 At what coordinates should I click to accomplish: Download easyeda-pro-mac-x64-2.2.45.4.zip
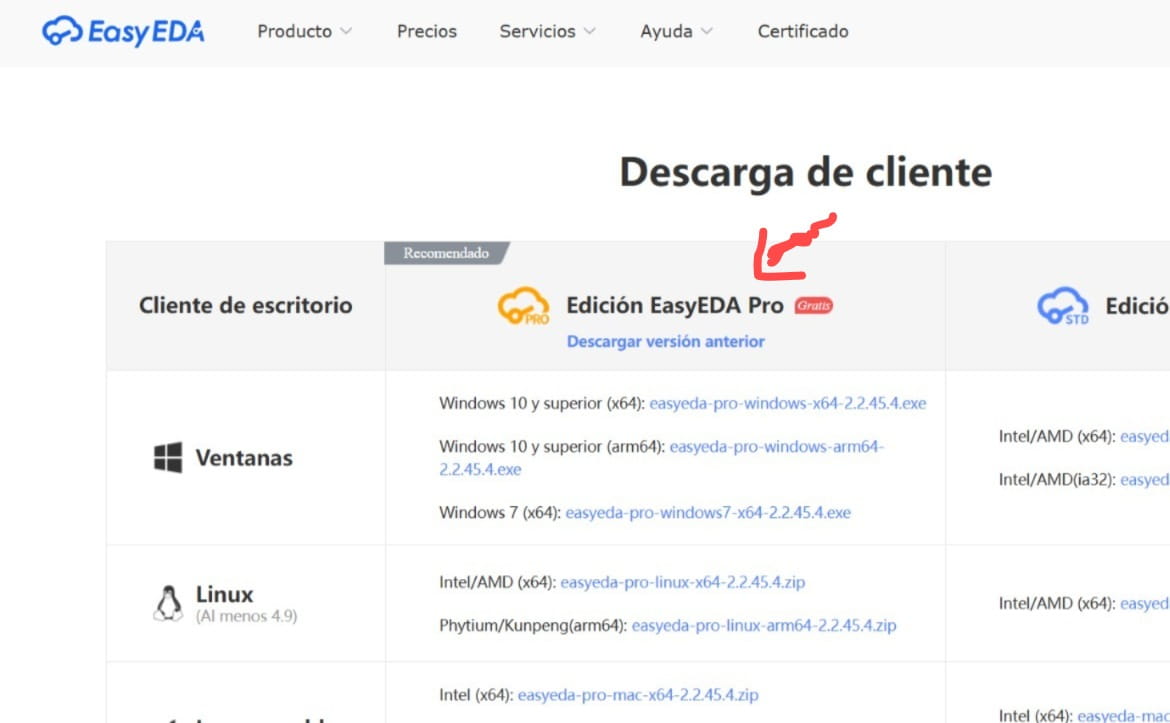(638, 695)
